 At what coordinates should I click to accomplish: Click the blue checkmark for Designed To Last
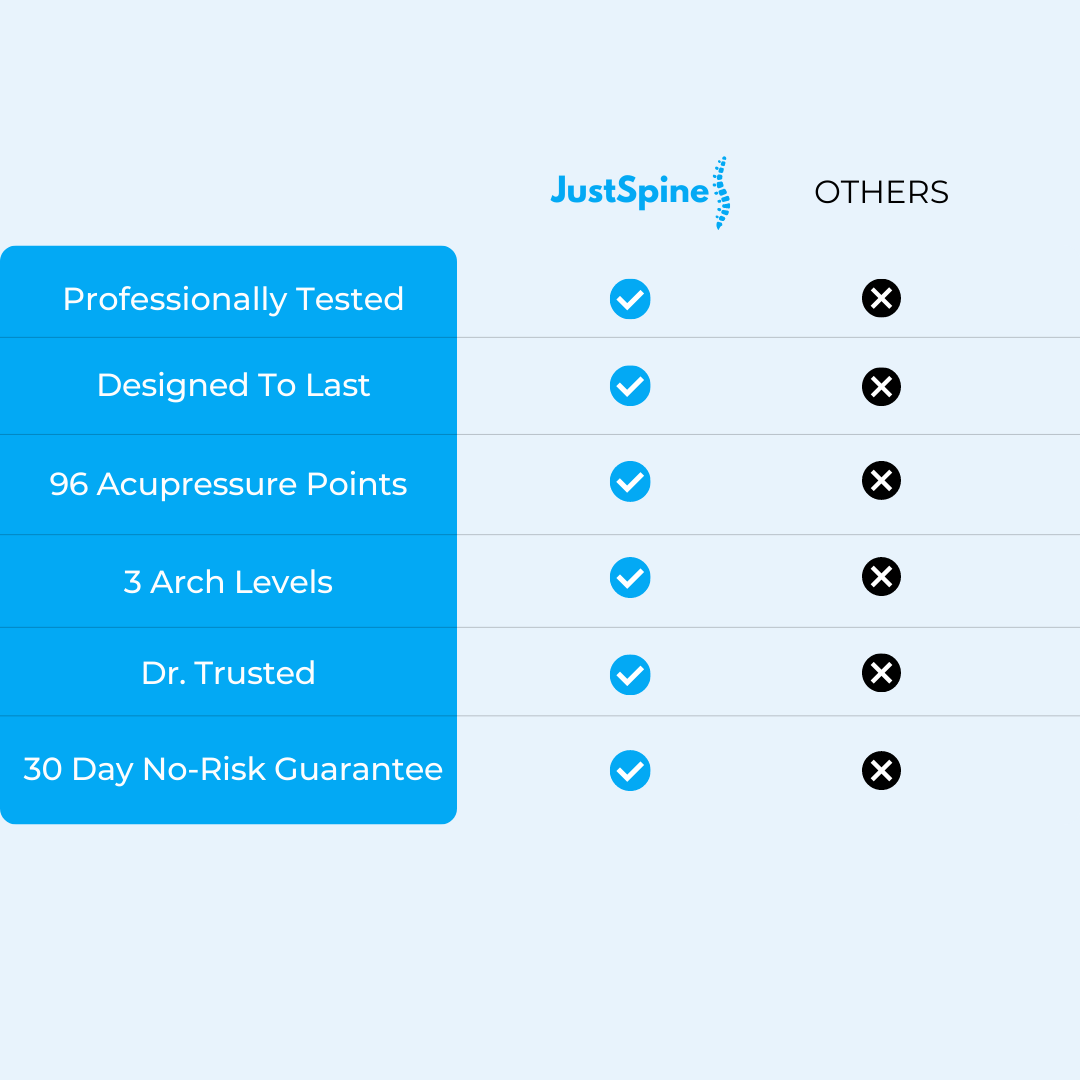tap(630, 386)
